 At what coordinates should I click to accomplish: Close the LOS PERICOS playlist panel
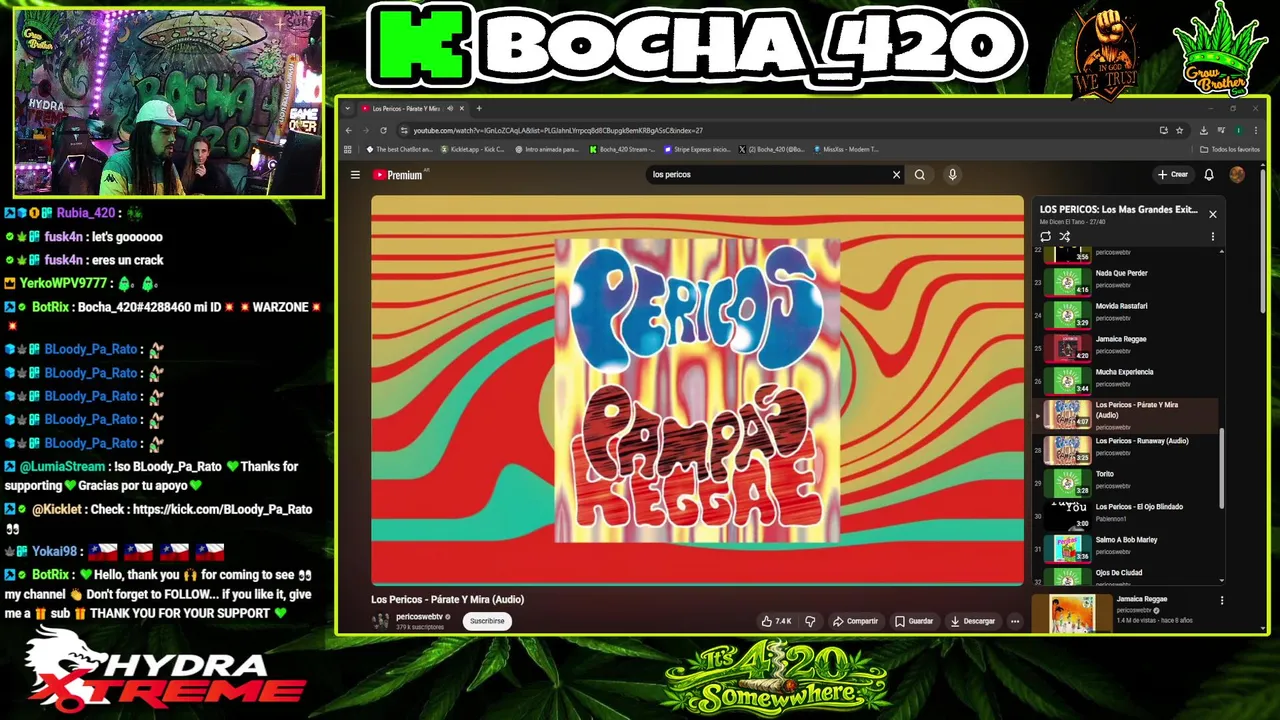(1213, 214)
